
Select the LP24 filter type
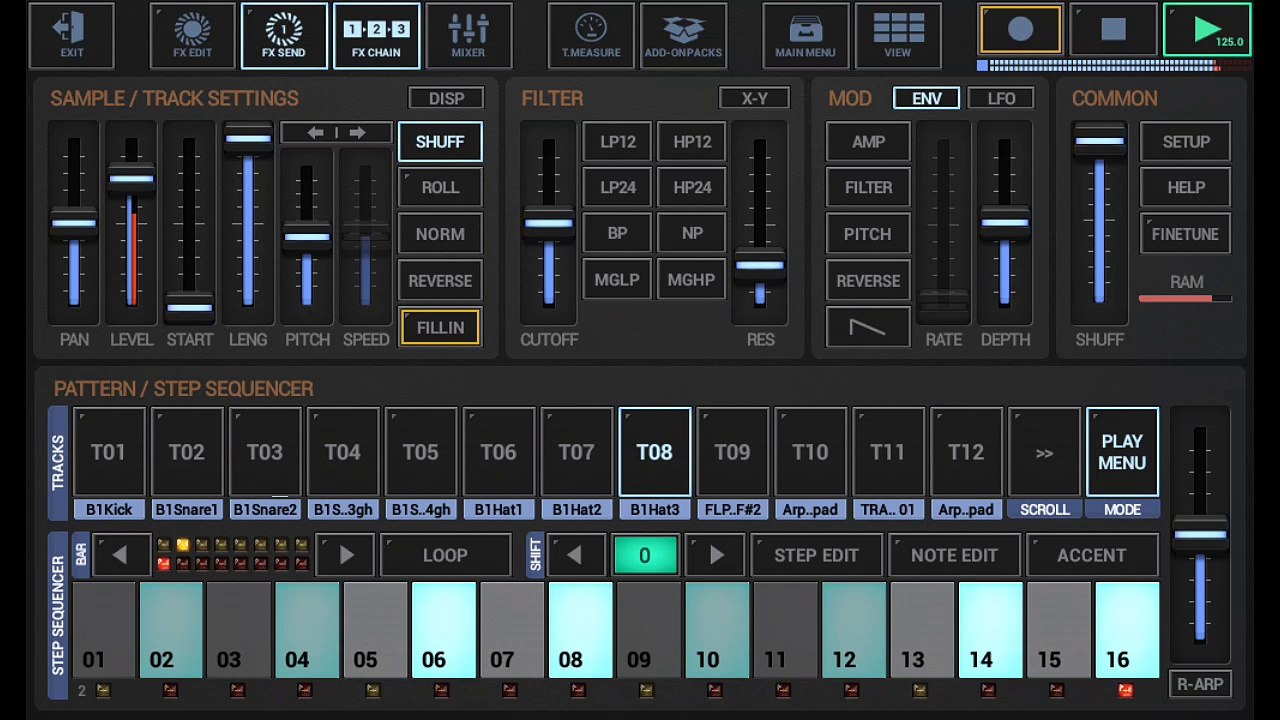pyautogui.click(x=617, y=188)
